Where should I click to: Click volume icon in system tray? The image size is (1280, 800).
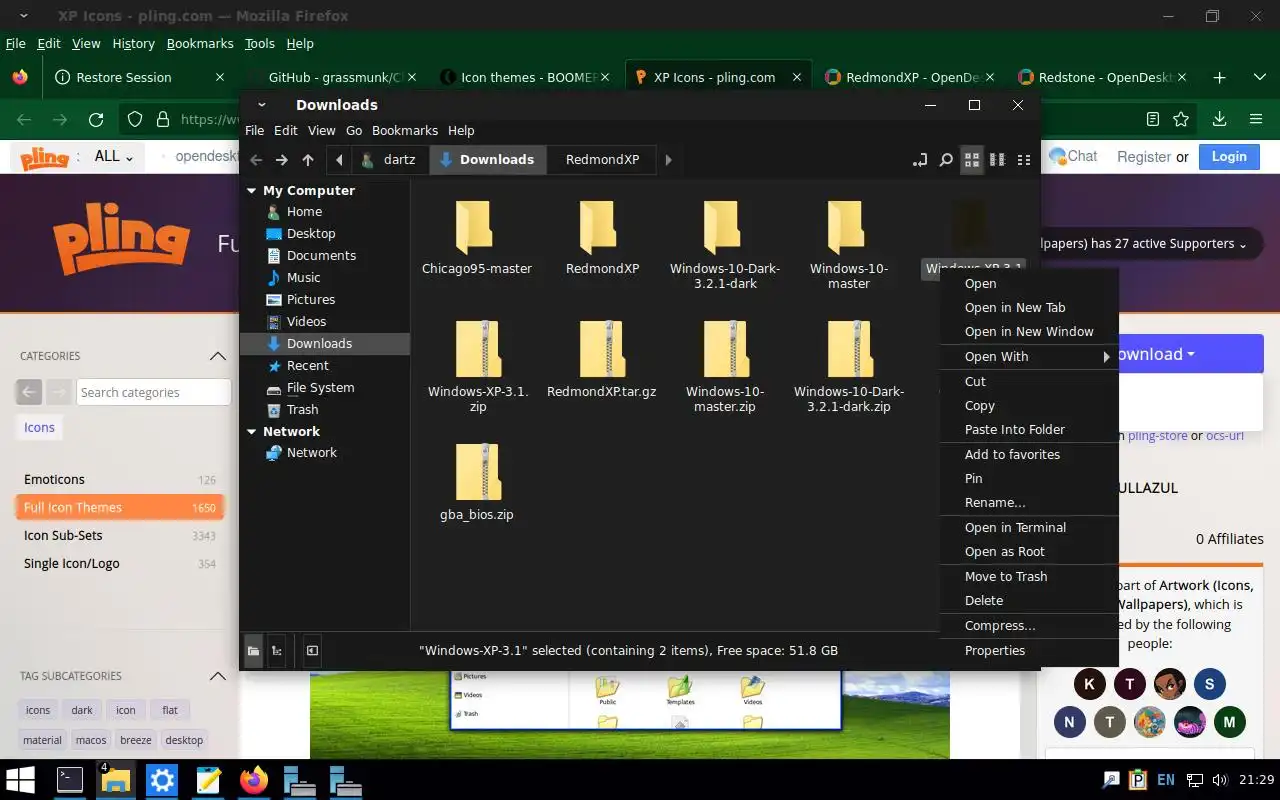tap(1219, 780)
